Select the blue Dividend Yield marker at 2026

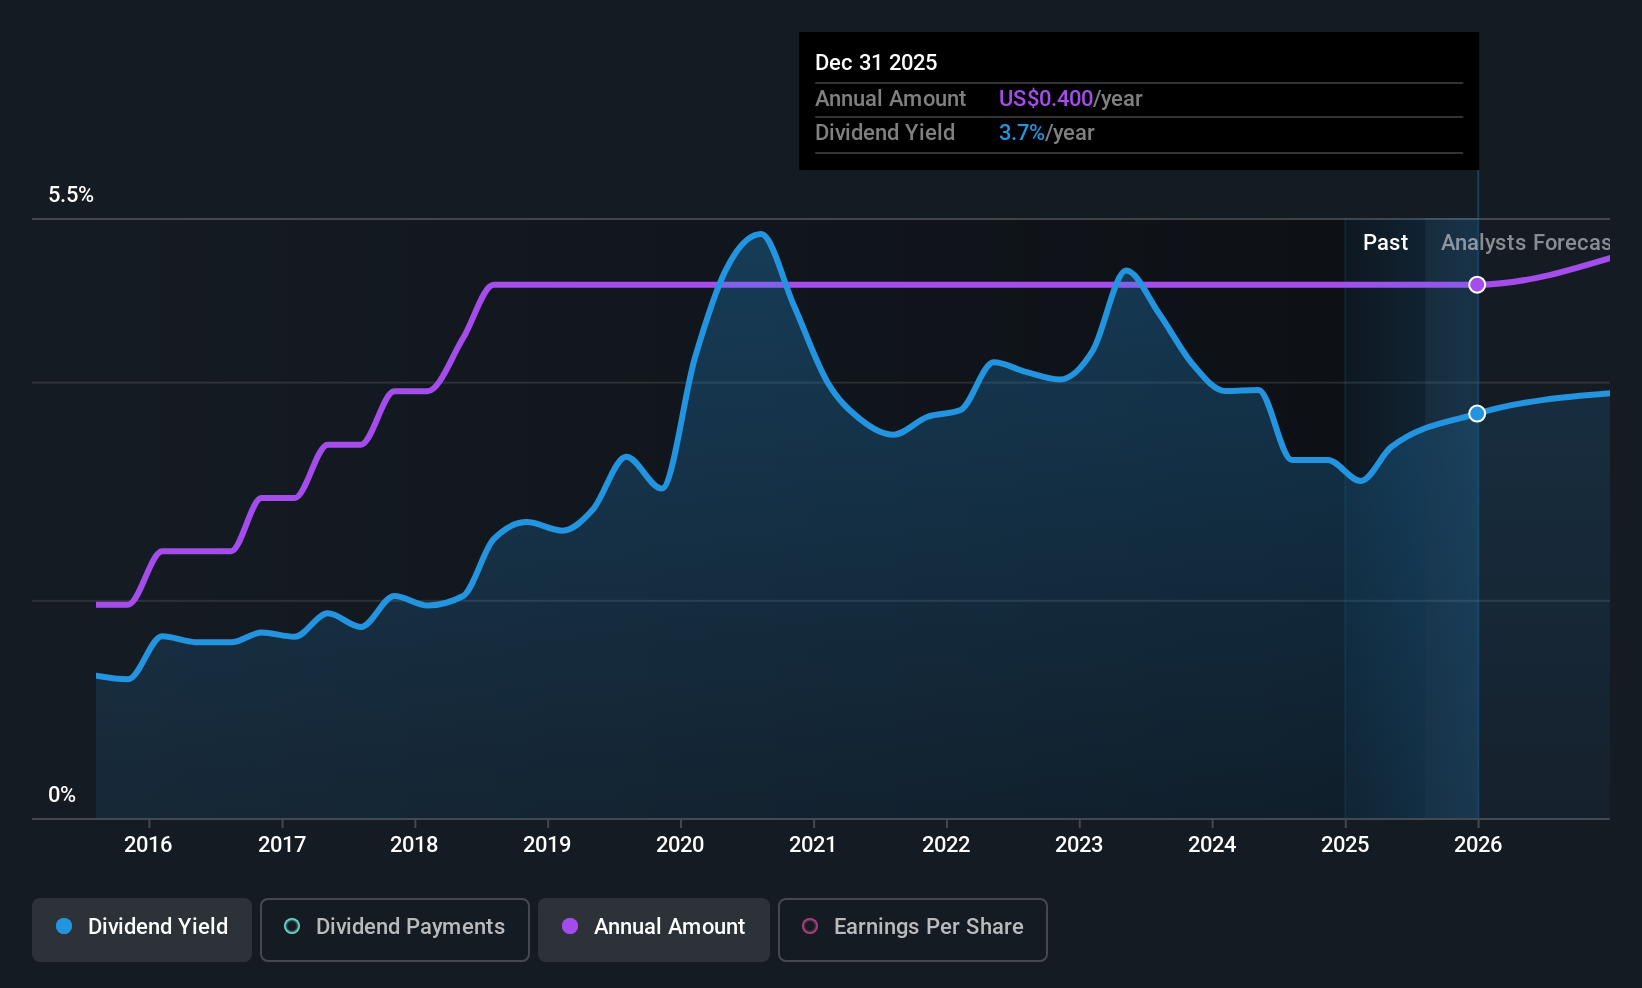click(x=1477, y=414)
